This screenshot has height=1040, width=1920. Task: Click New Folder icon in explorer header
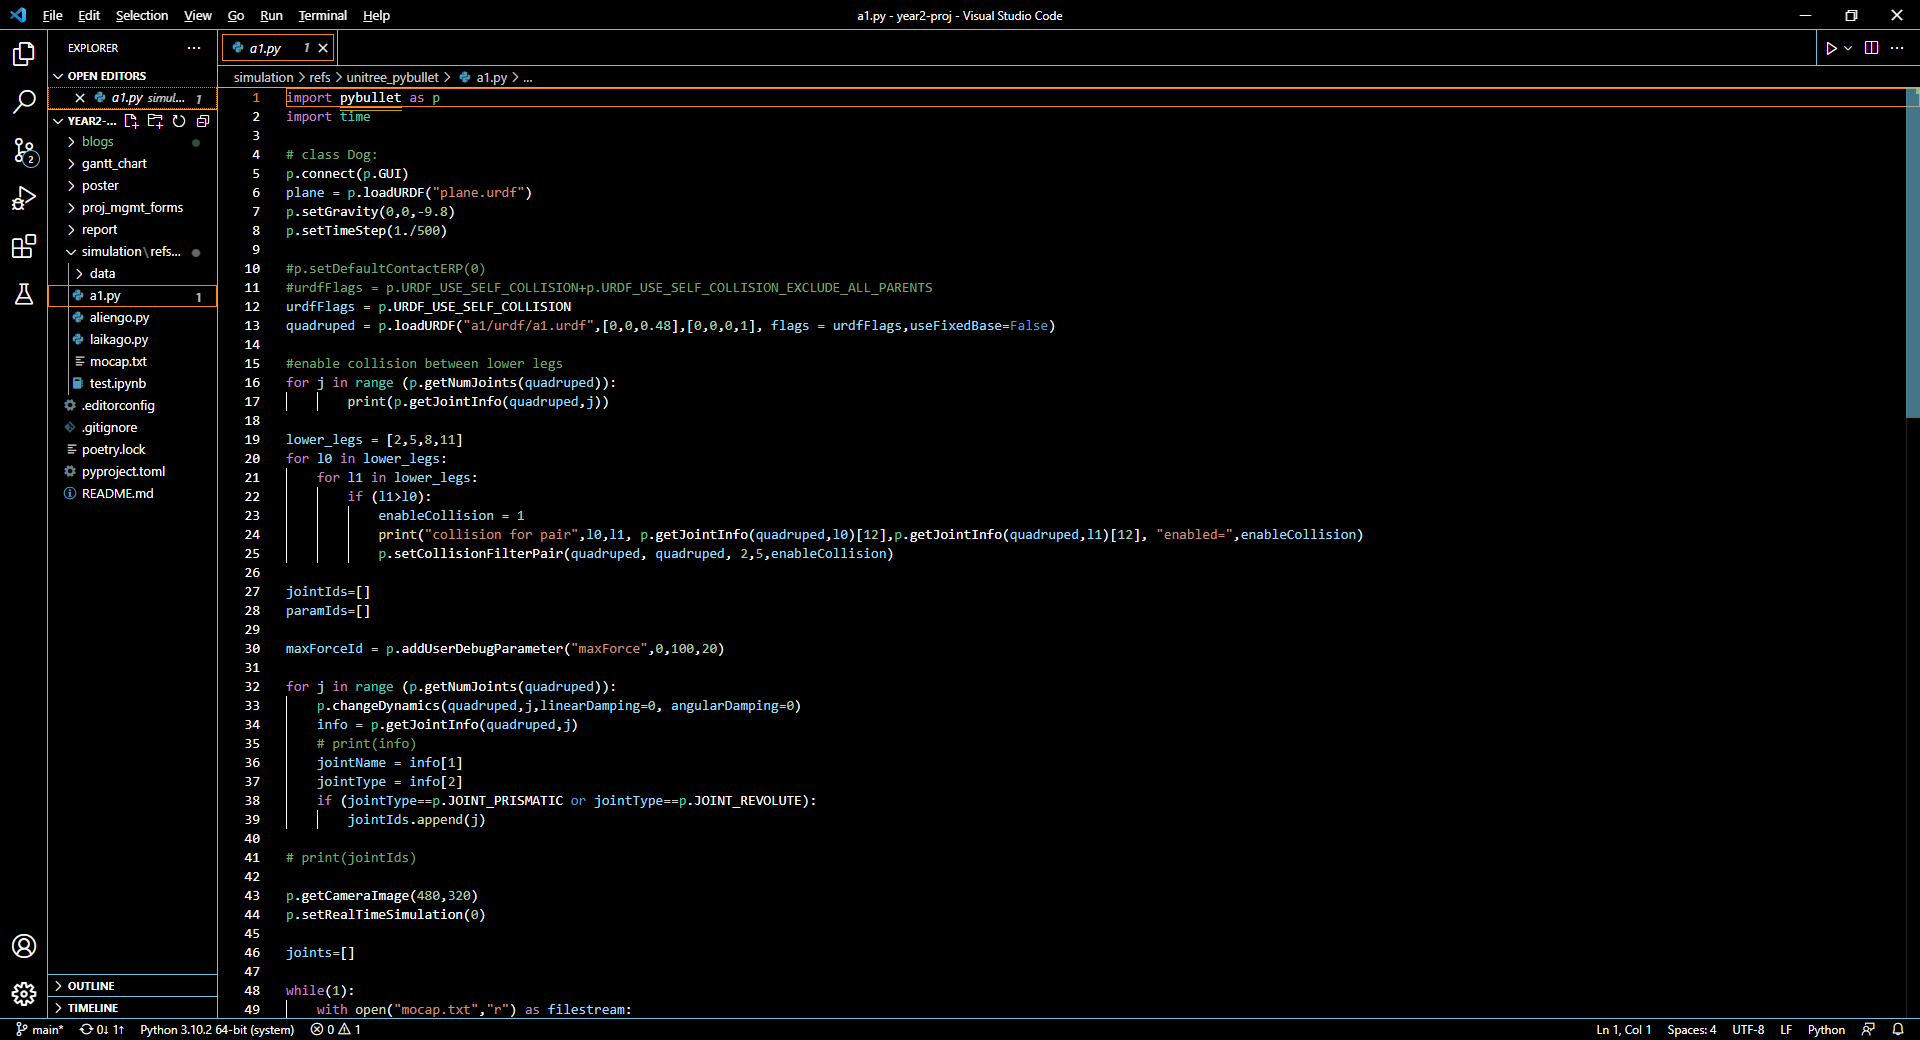155,121
